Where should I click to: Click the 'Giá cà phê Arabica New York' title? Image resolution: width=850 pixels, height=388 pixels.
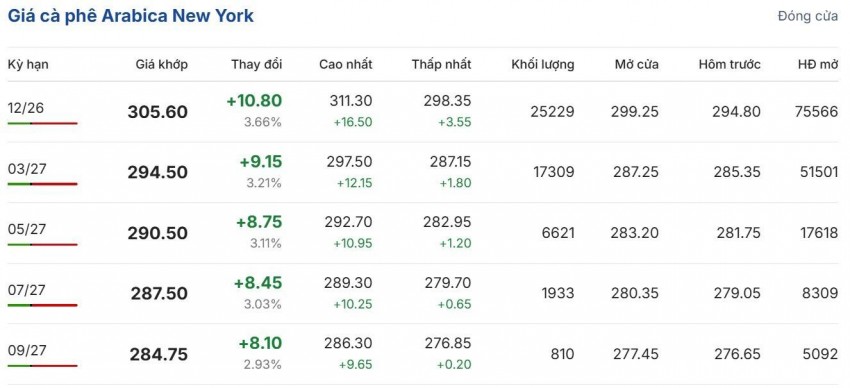click(x=131, y=16)
